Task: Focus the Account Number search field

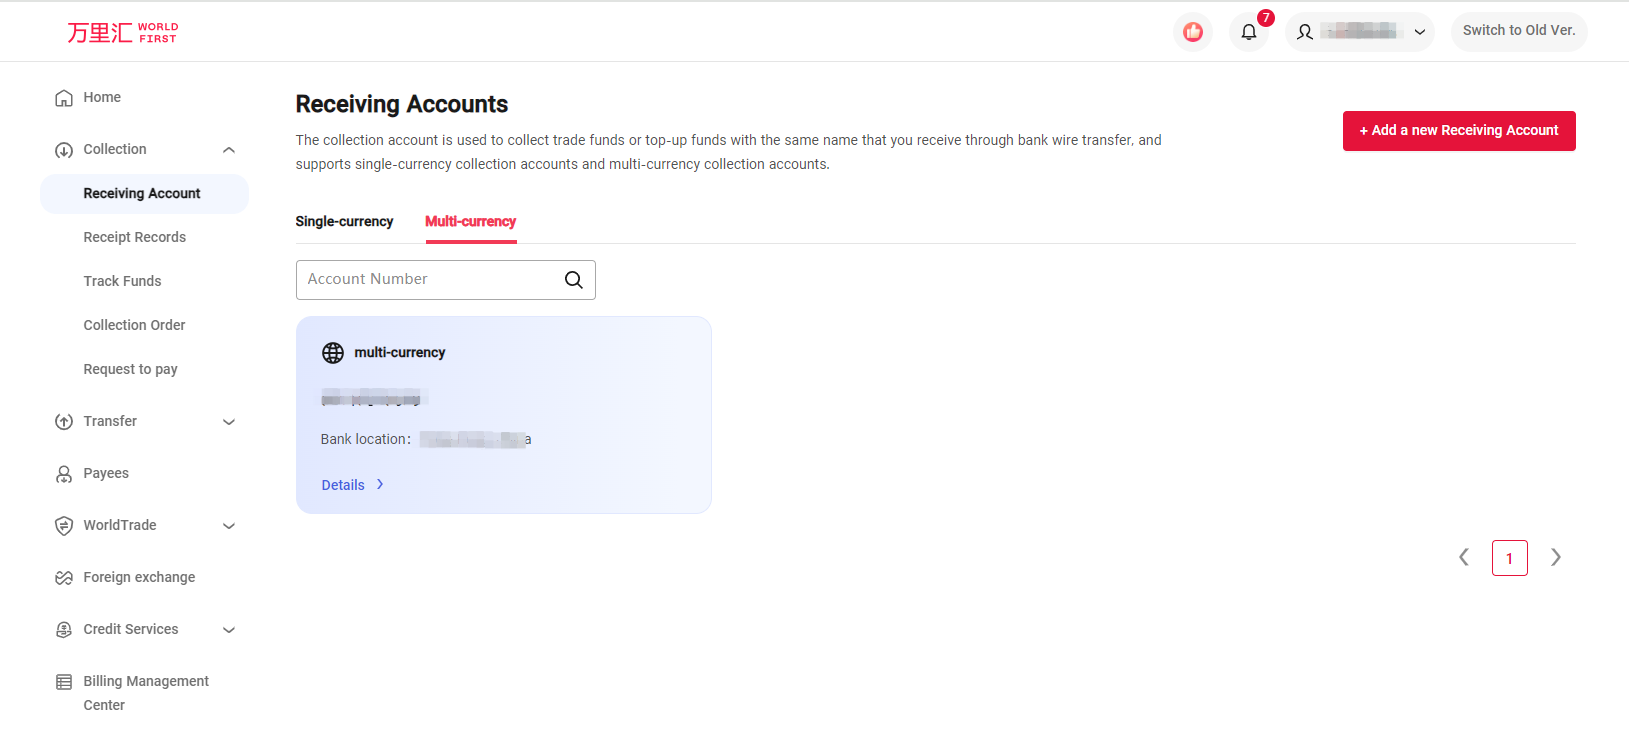Action: (446, 280)
